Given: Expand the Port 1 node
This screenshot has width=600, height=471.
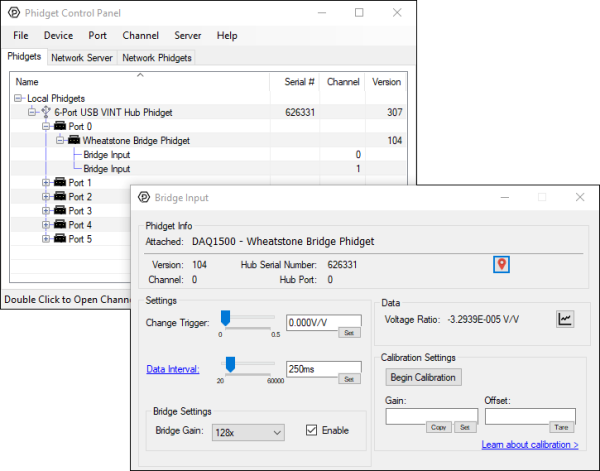Looking at the screenshot, I should [46, 183].
